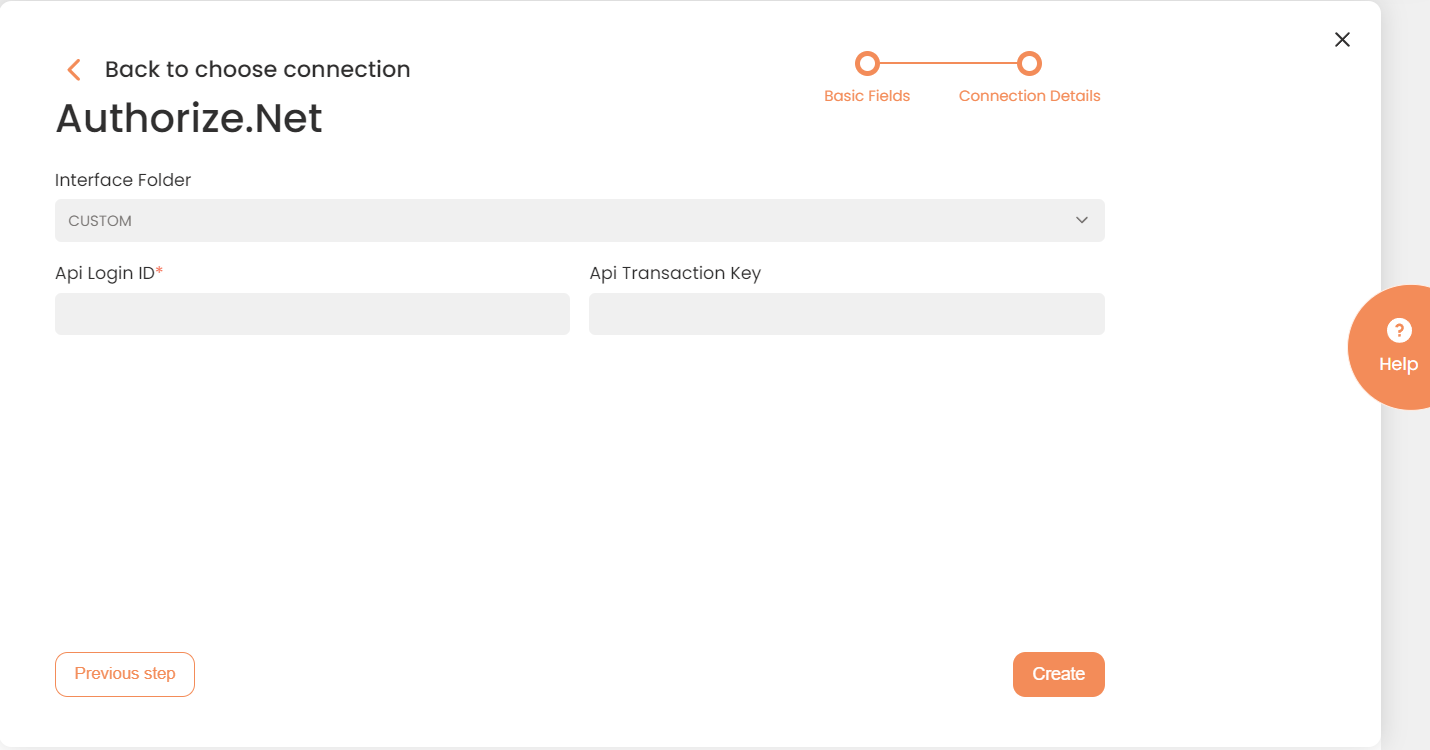
Task: Click the Interface Folder label
Action: click(x=123, y=180)
